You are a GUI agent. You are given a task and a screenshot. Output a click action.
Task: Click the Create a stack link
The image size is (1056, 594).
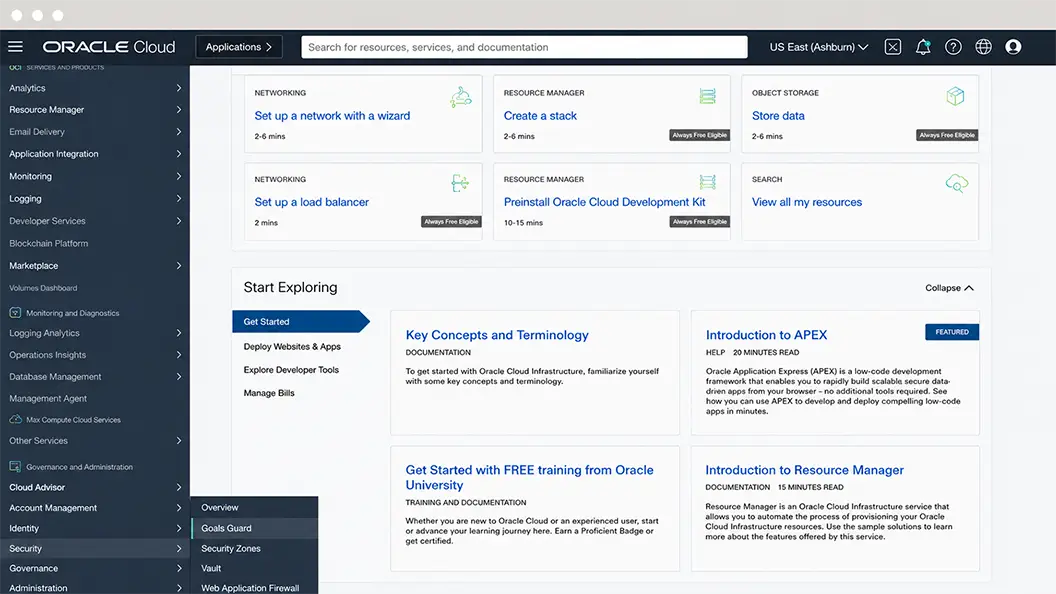(x=540, y=115)
